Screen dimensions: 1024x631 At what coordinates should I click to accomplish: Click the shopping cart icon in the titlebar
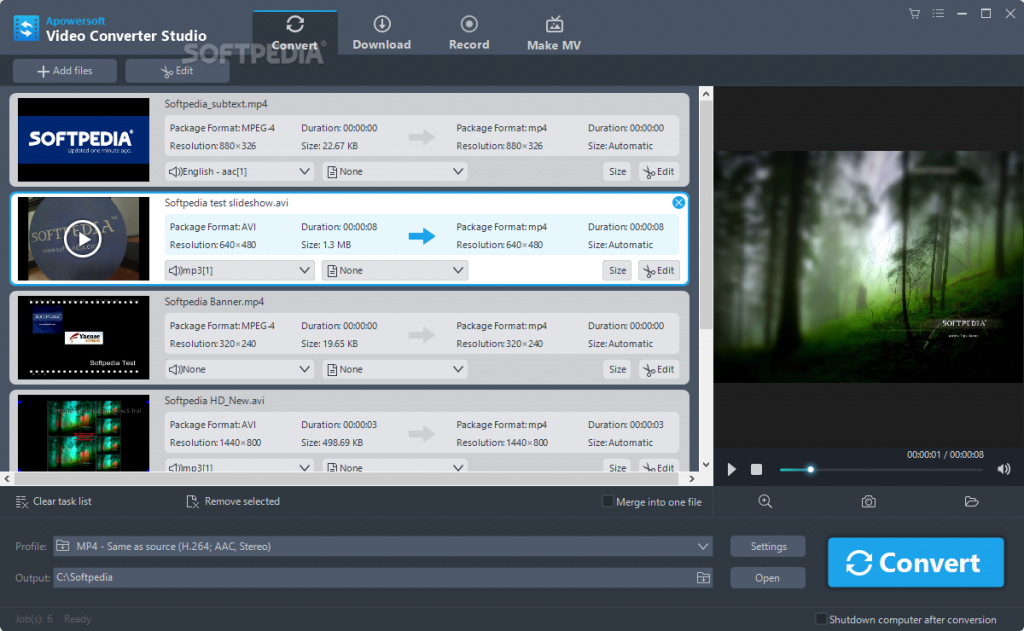(913, 13)
